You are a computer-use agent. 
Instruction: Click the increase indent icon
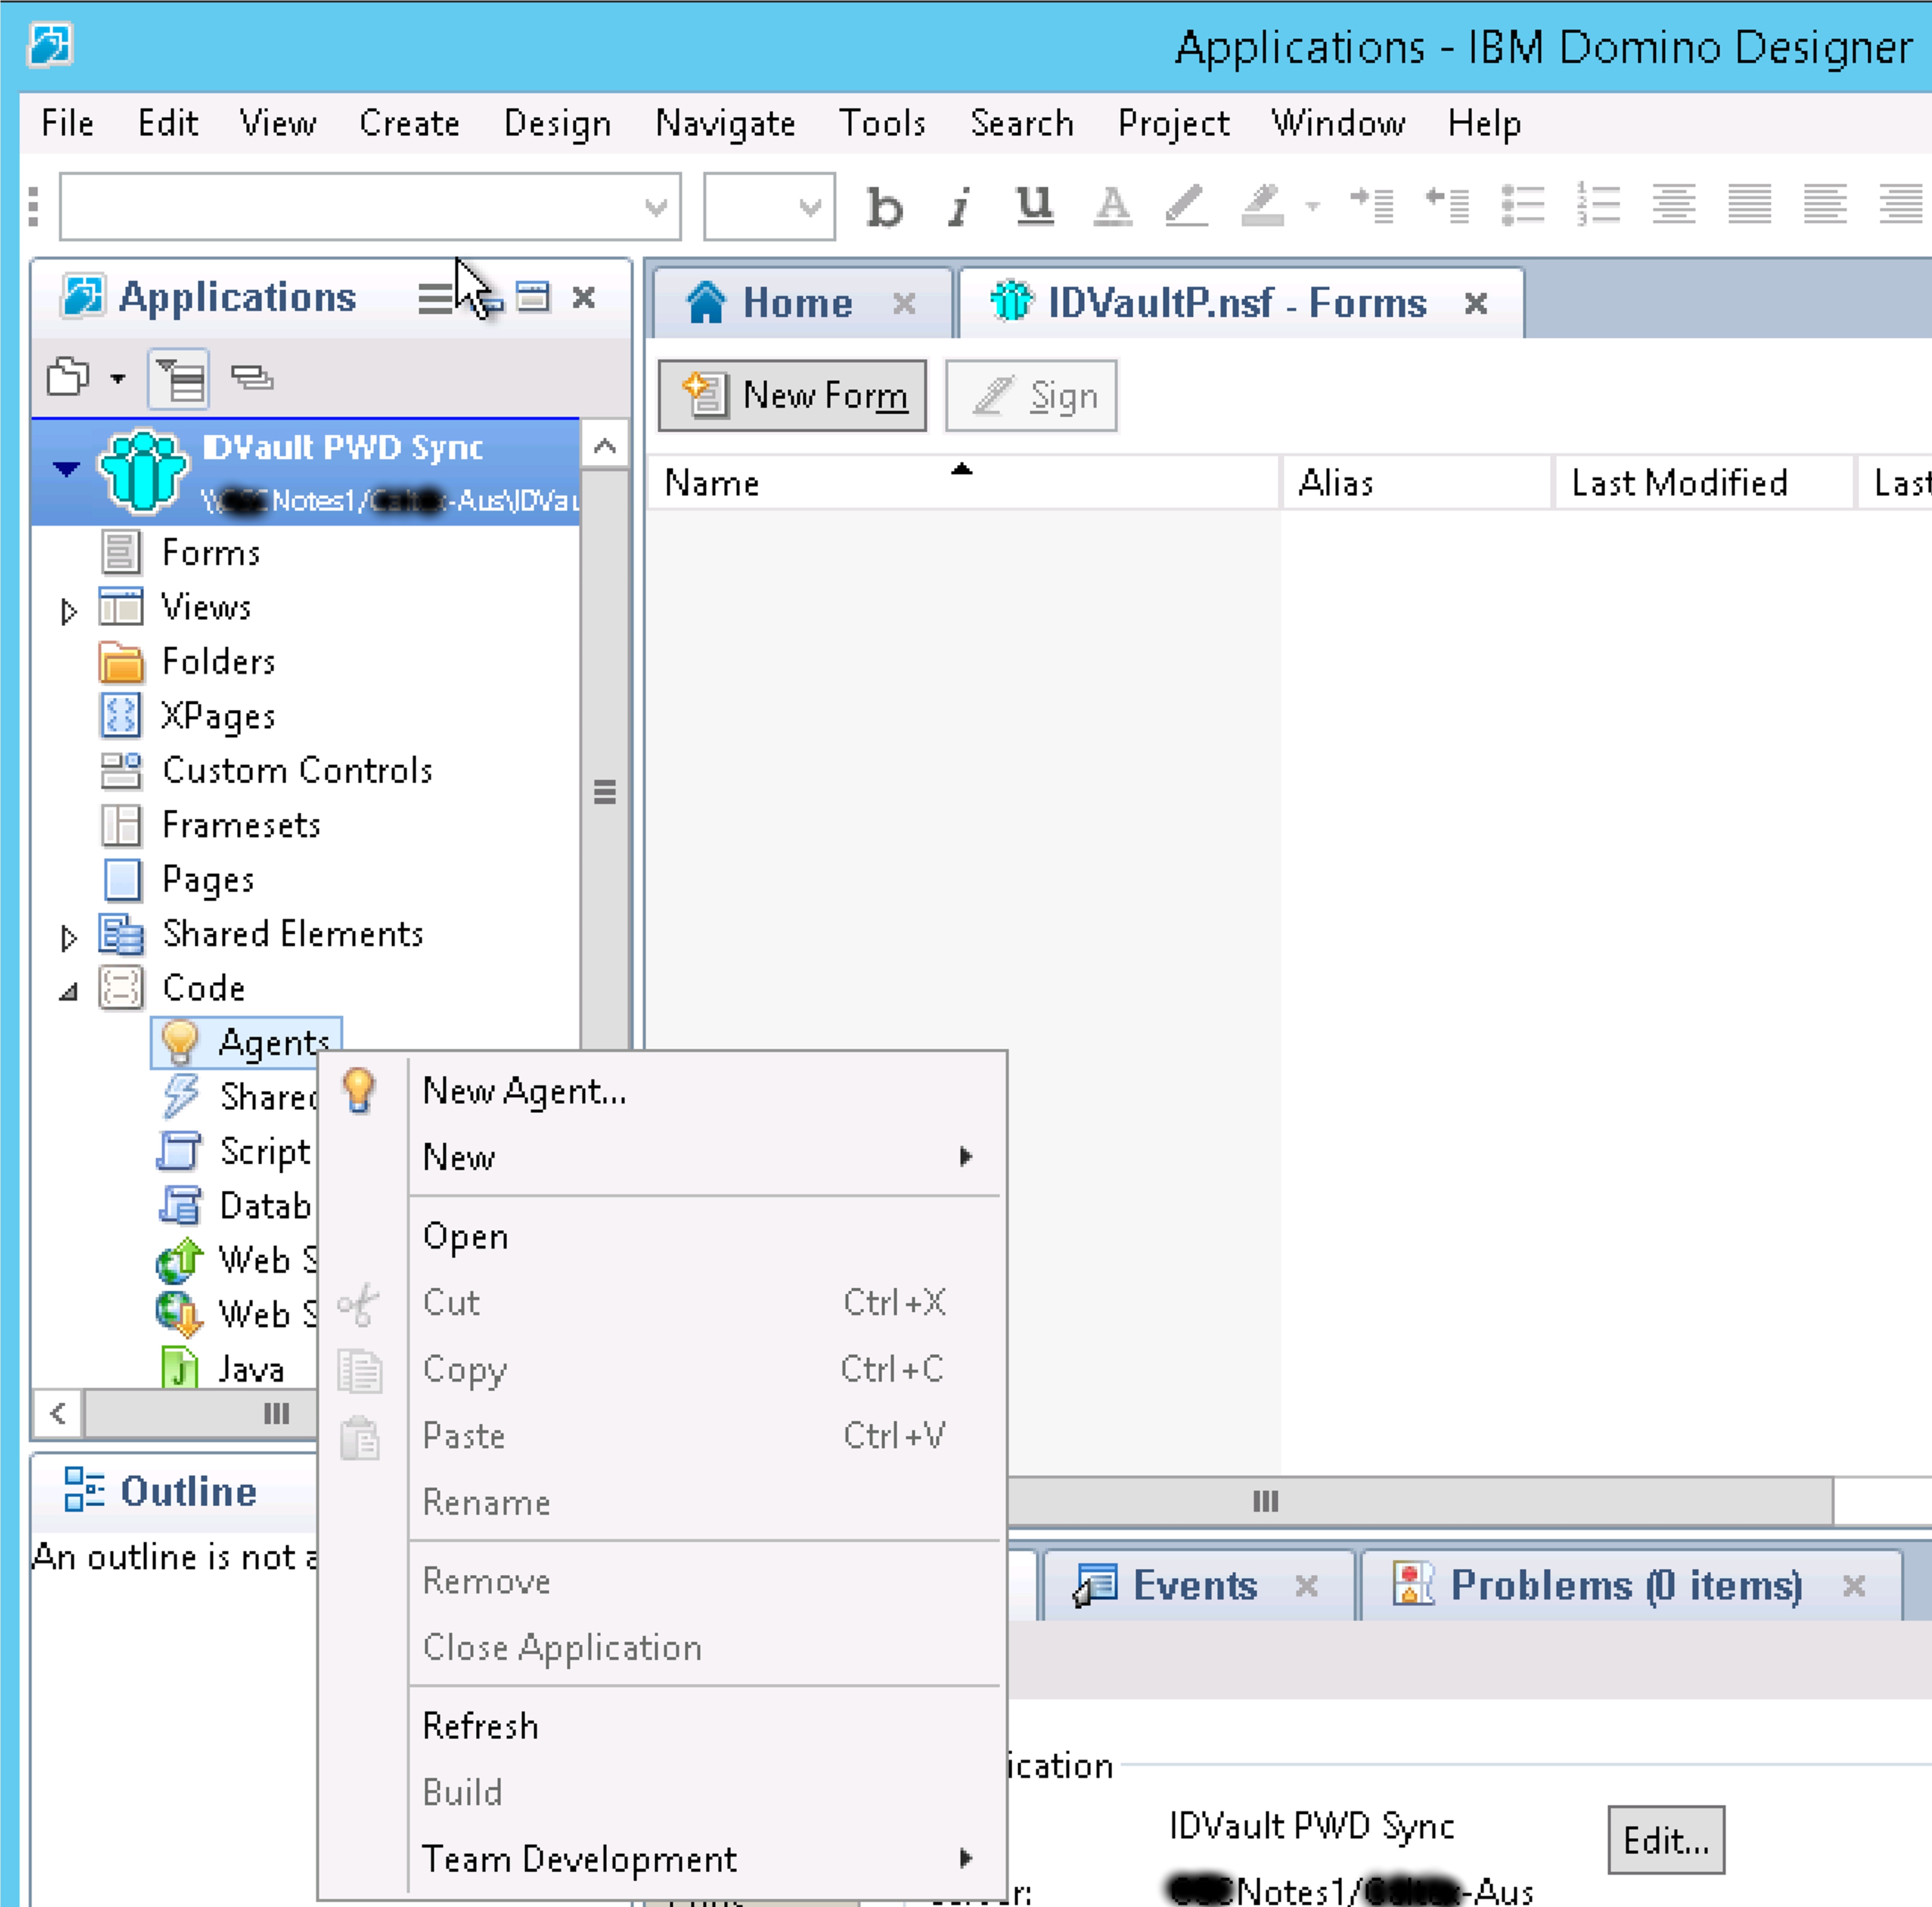pyautogui.click(x=1371, y=206)
